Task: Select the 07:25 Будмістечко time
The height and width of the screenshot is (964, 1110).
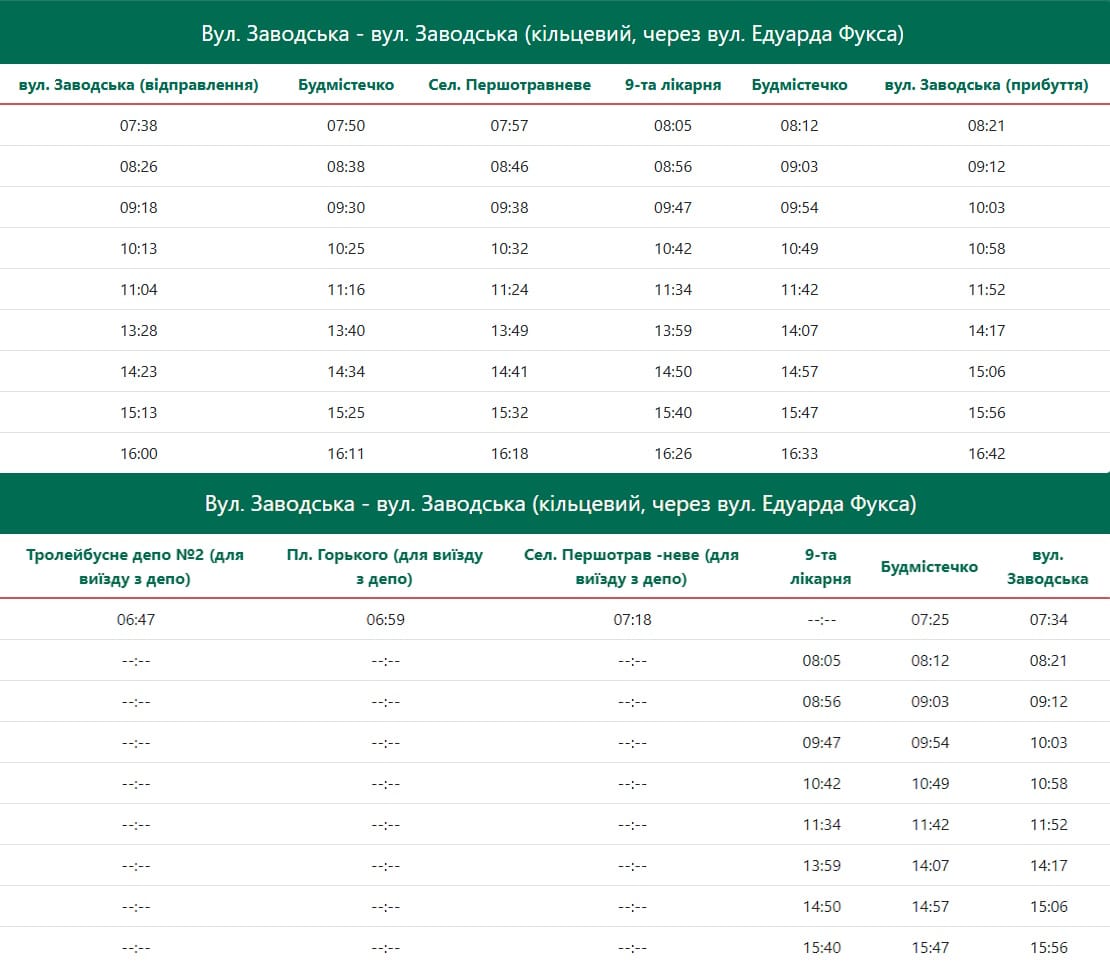Action: 929,620
